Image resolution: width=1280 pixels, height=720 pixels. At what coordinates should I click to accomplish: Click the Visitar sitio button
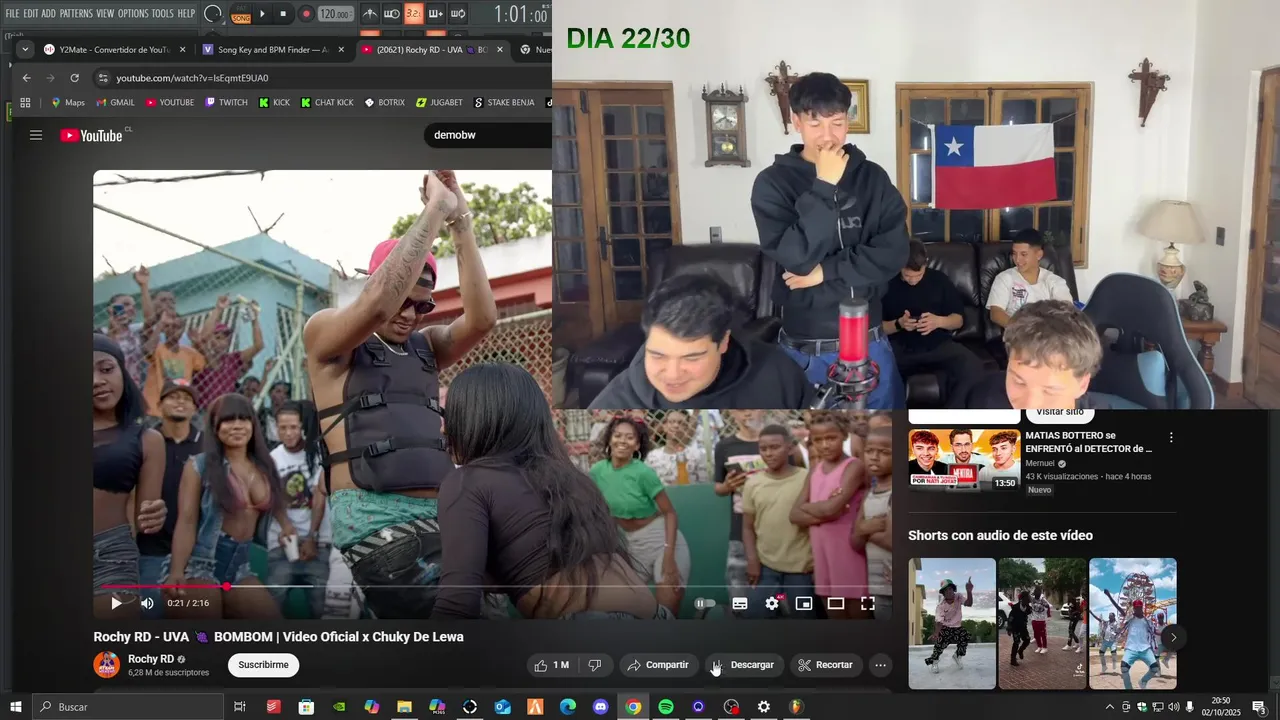1060,413
